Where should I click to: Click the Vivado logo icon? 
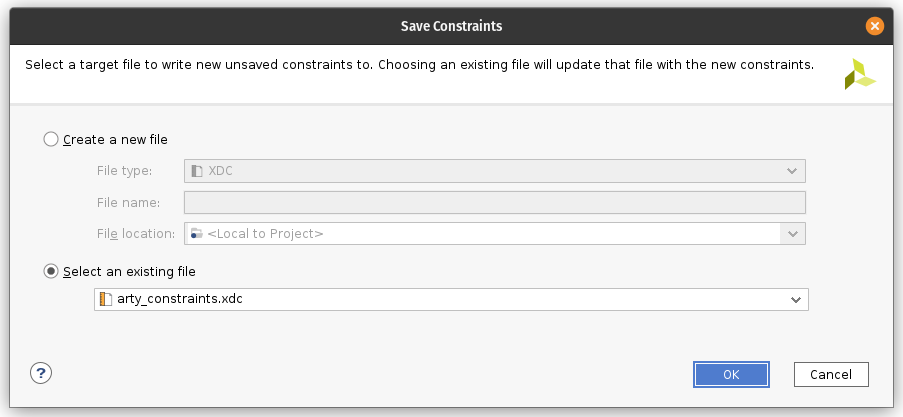[x=860, y=74]
